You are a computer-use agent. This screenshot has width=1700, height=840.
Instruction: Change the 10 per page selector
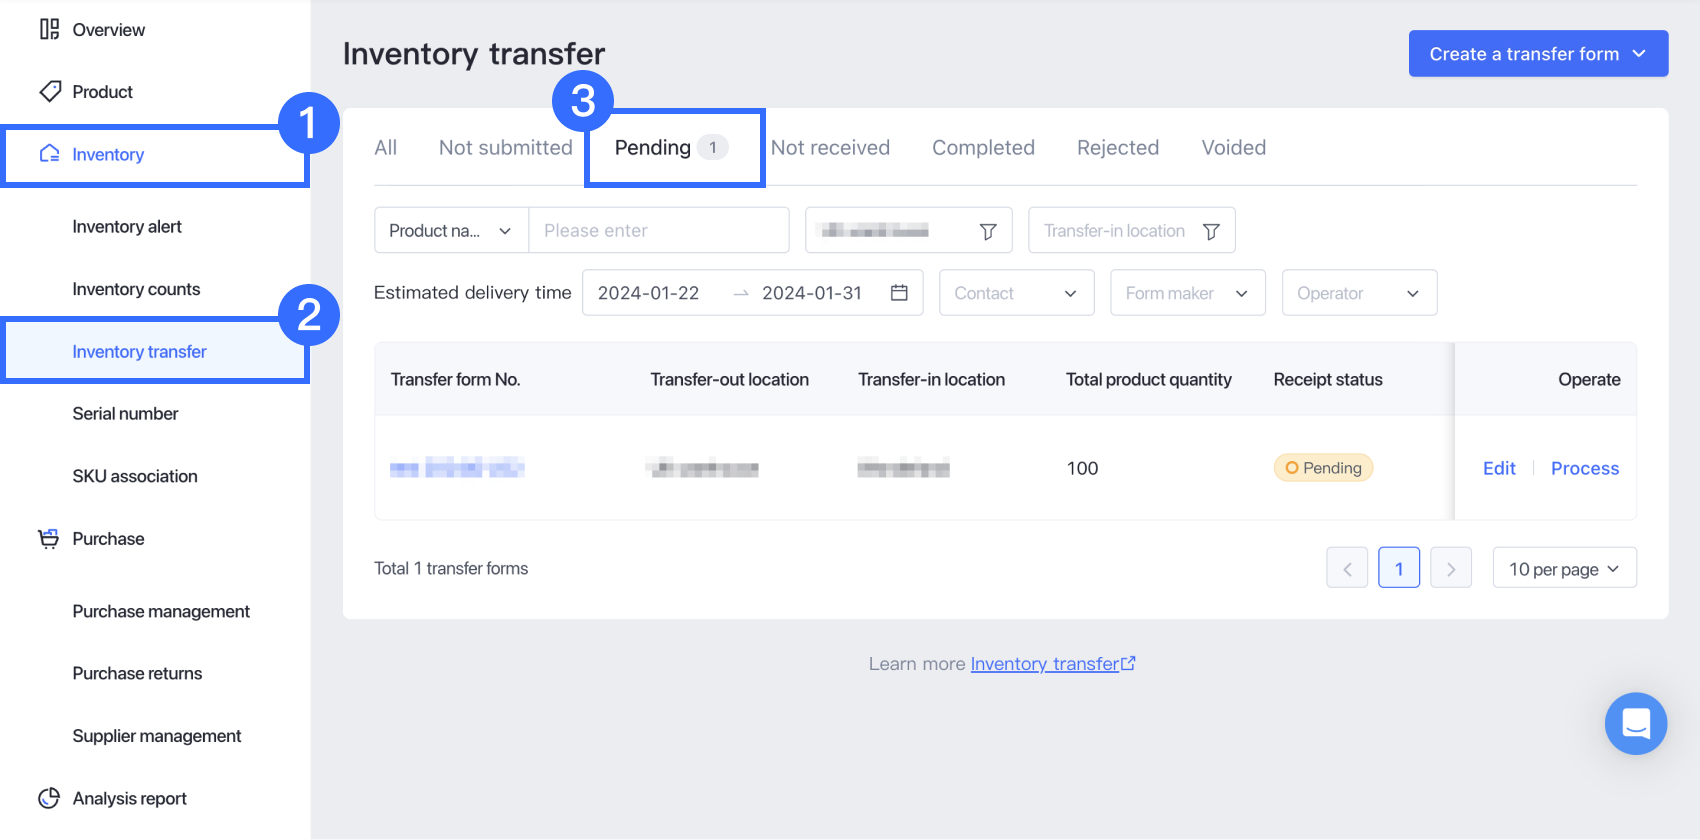pos(1564,569)
